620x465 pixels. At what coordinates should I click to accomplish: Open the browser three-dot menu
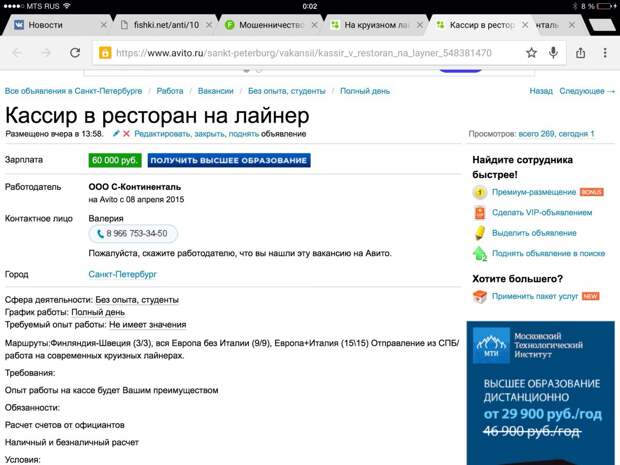pos(605,53)
